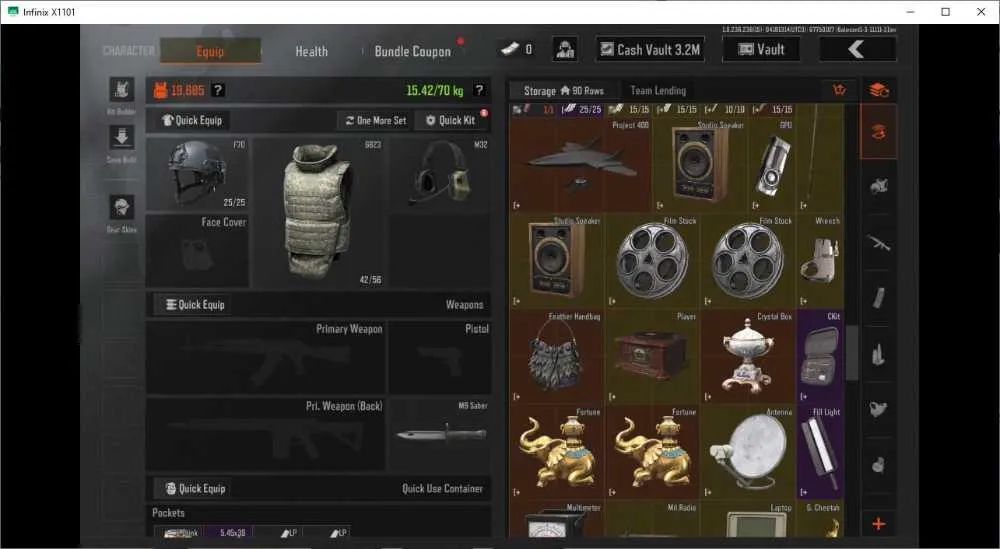Click the storage list vertical scrollbar

pos(851,353)
